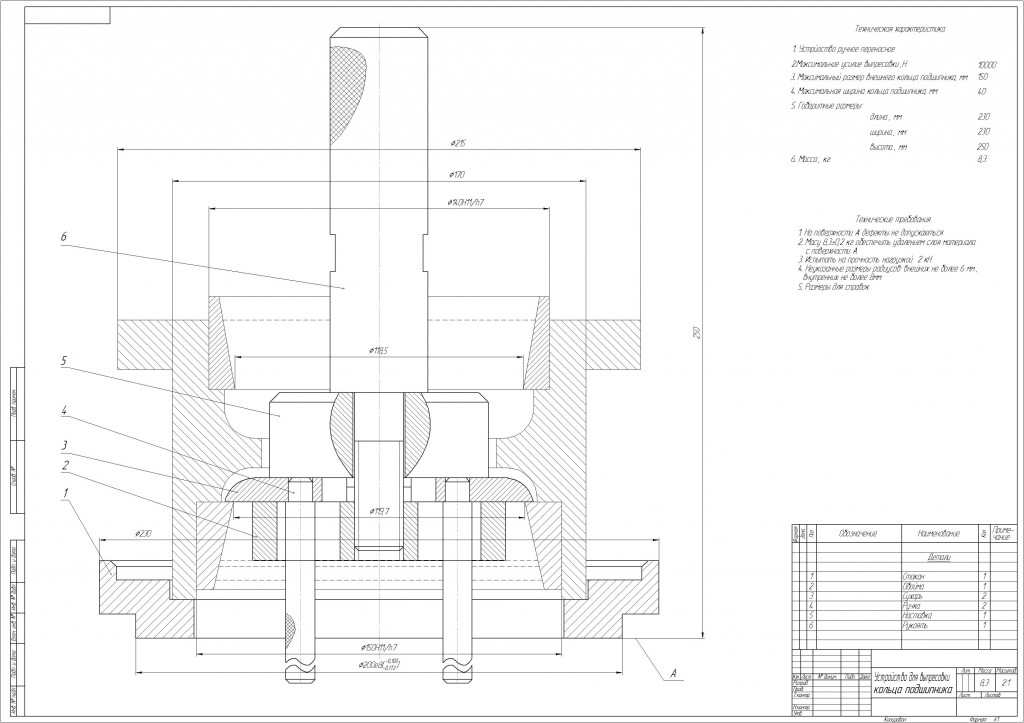This screenshot has height=723, width=1024.
Task: Select scale value 2:1 in title block
Action: click(1006, 683)
